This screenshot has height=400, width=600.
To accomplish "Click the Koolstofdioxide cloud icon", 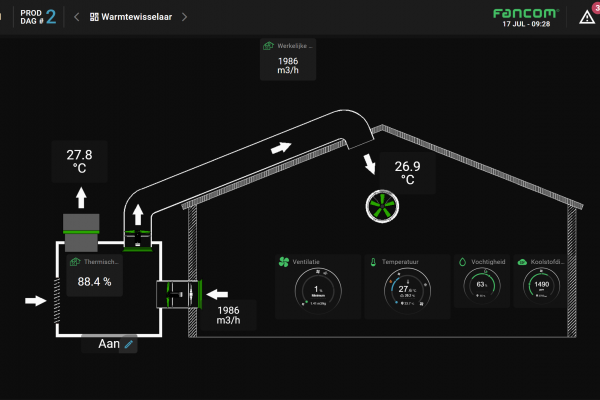I will (x=521, y=262).
